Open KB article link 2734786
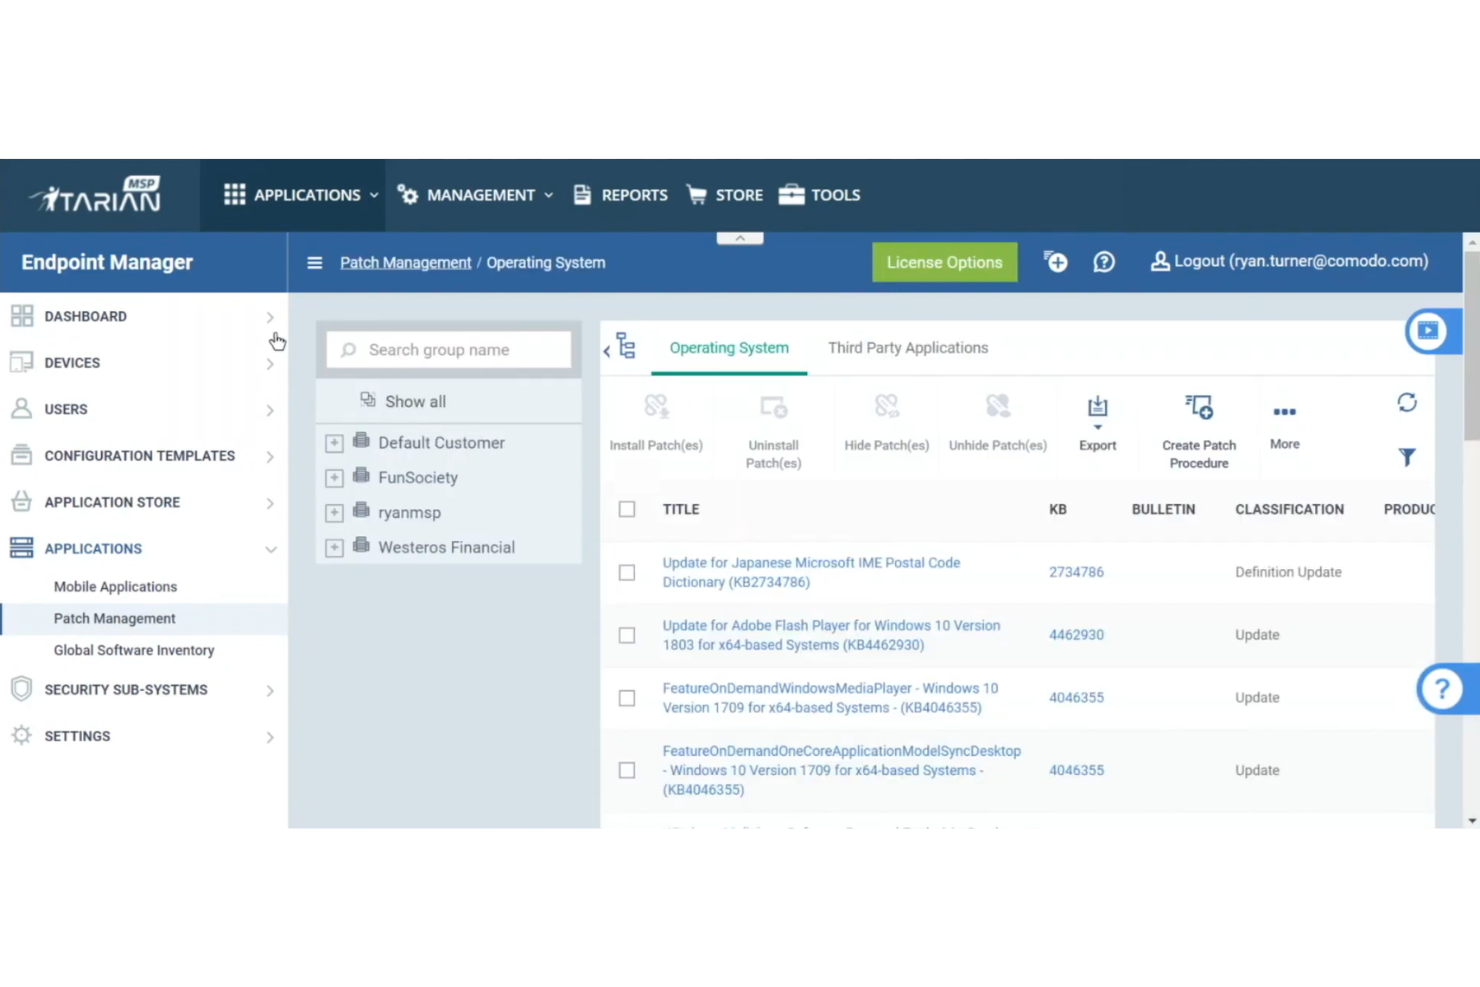Image resolution: width=1480 pixels, height=987 pixels. pyautogui.click(x=1076, y=572)
